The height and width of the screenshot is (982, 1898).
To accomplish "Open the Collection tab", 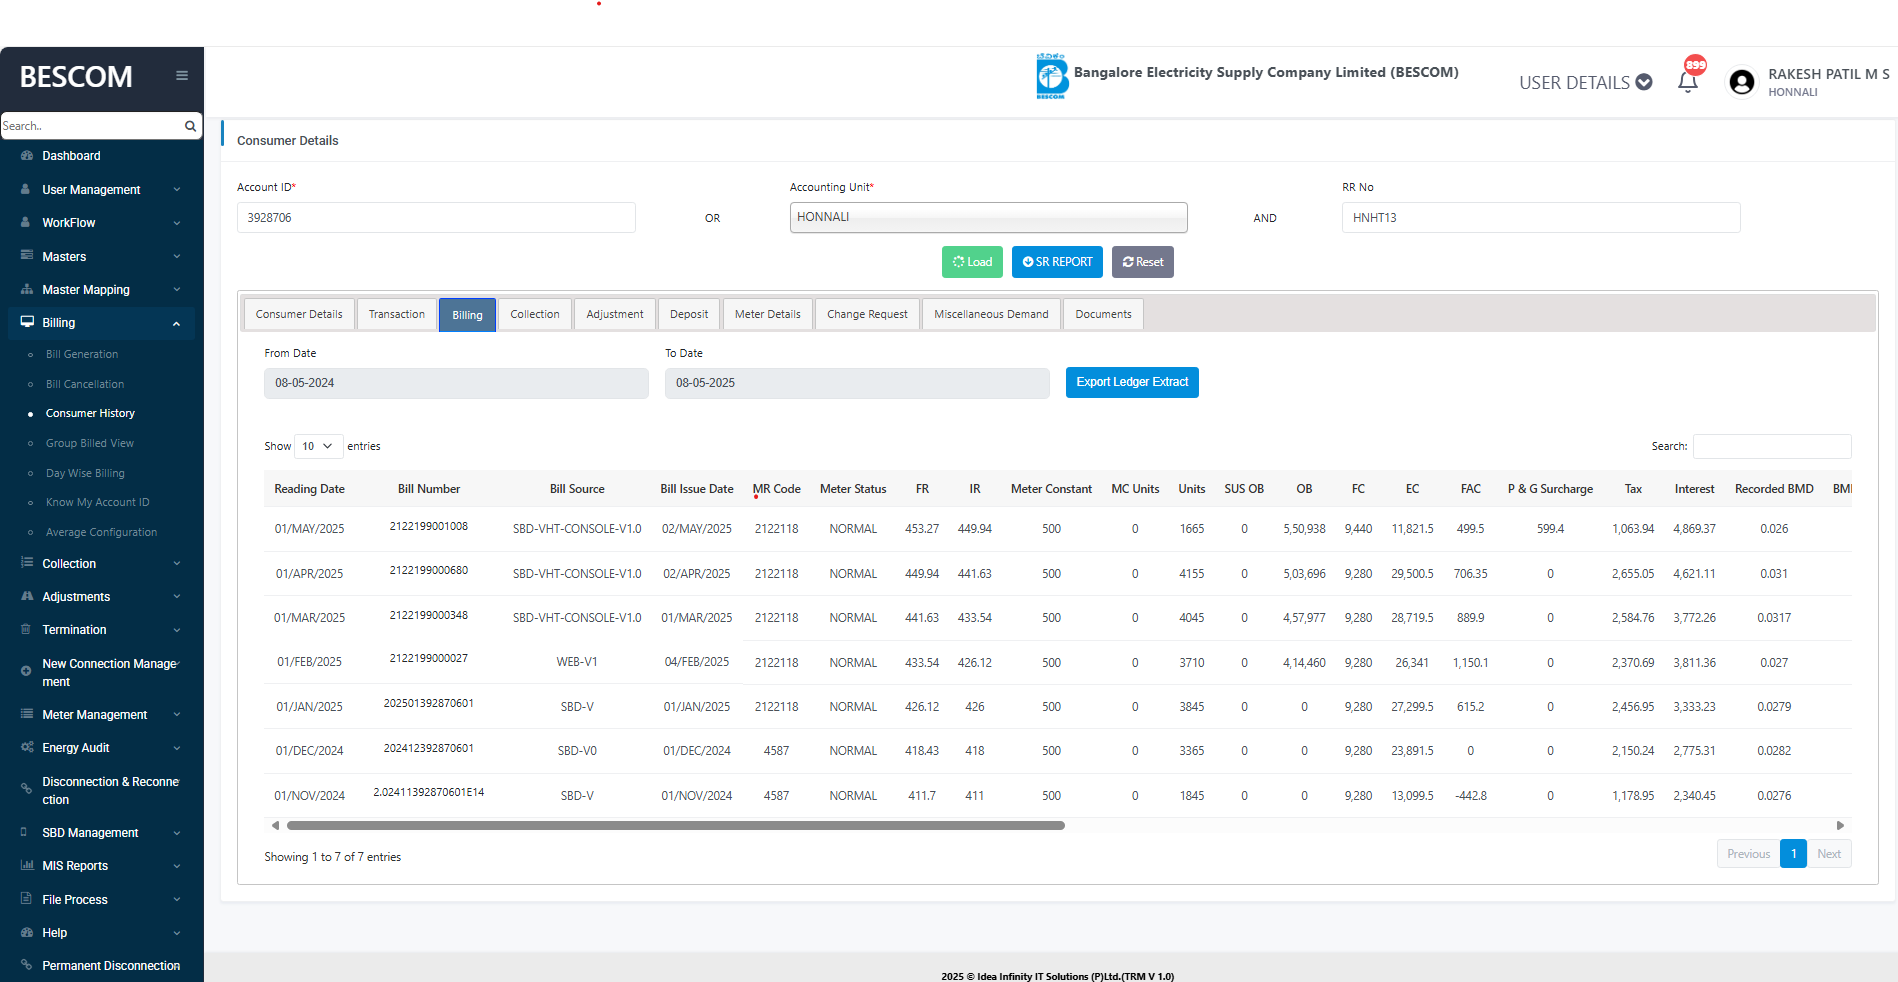I will click(535, 314).
